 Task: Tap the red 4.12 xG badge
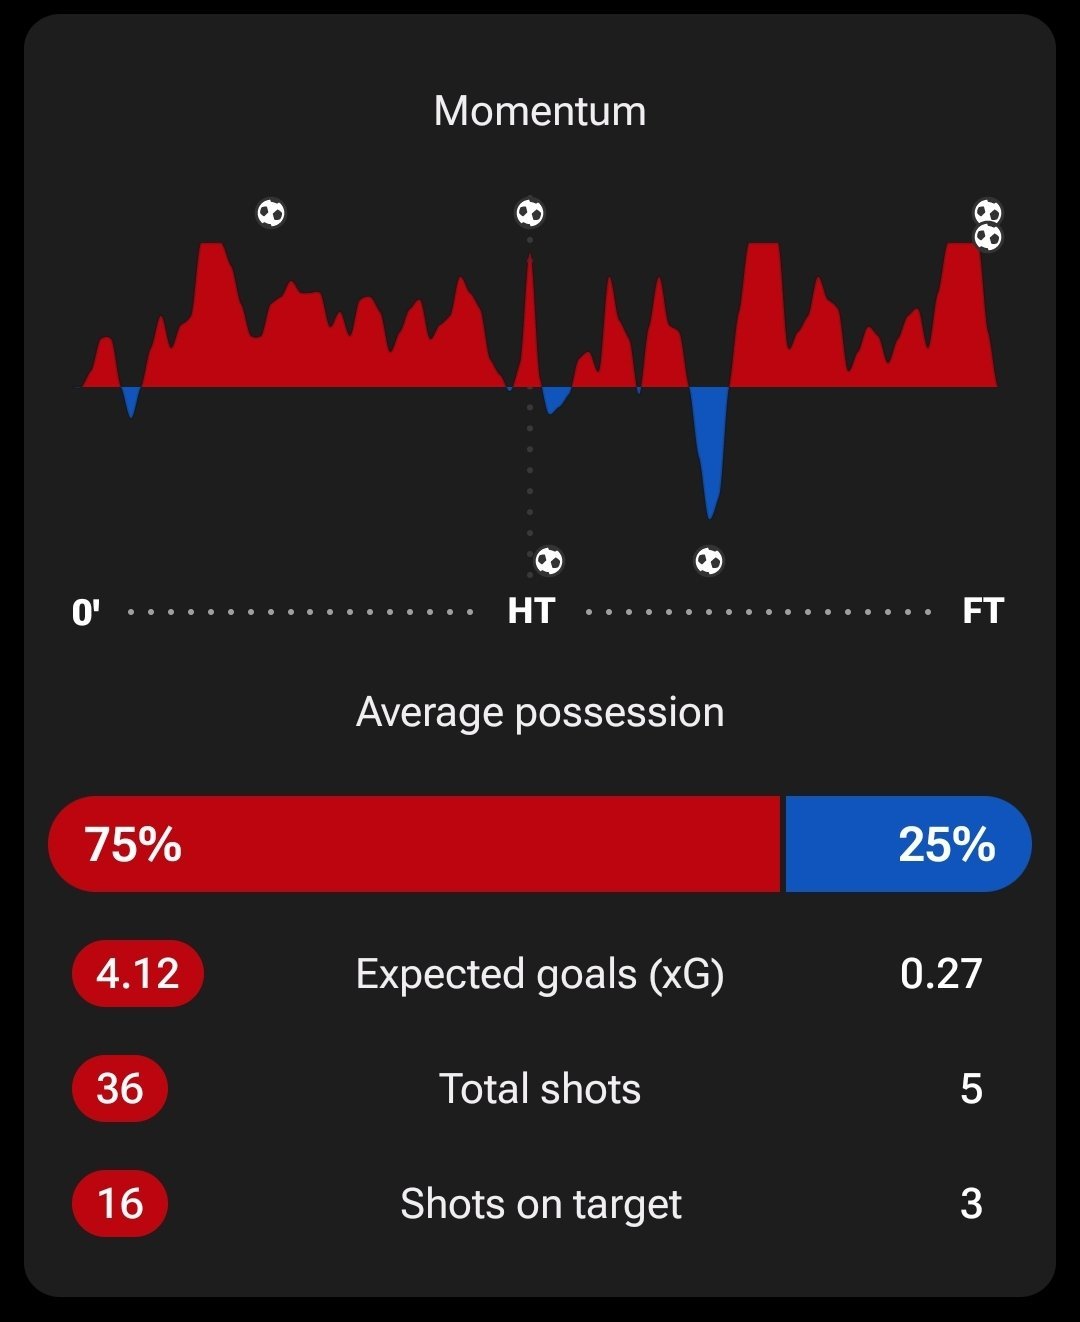[x=138, y=973]
